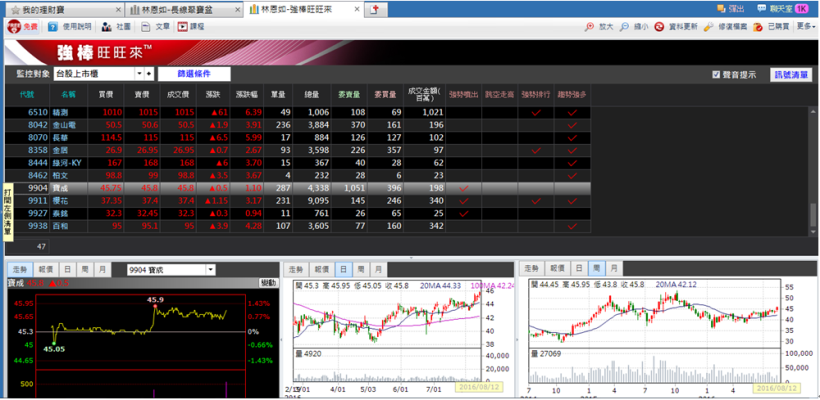Click the new tab icon after the tabs
The height and width of the screenshot is (400, 820).
[374, 9]
